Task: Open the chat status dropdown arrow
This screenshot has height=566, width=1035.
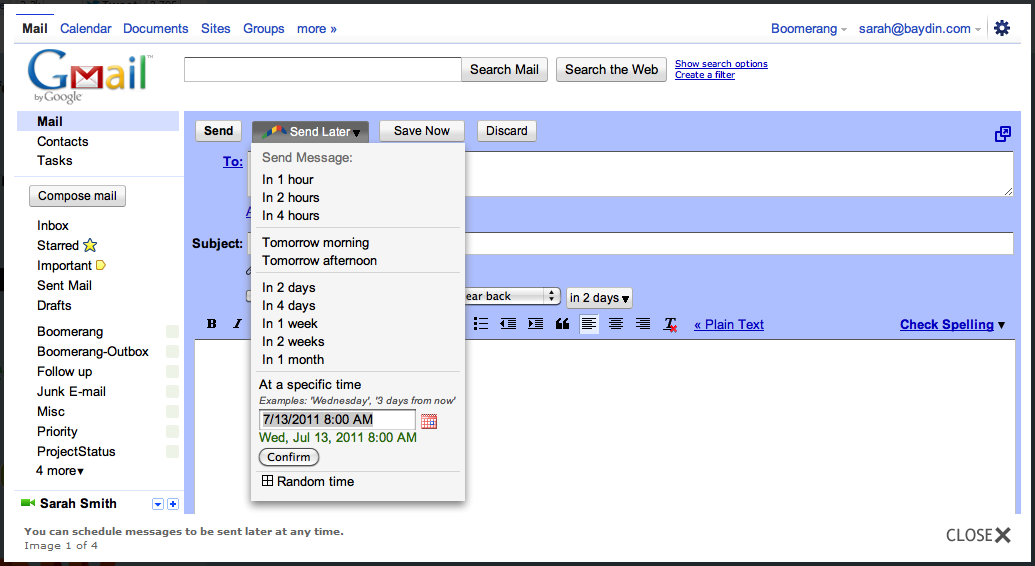Action: (x=158, y=504)
